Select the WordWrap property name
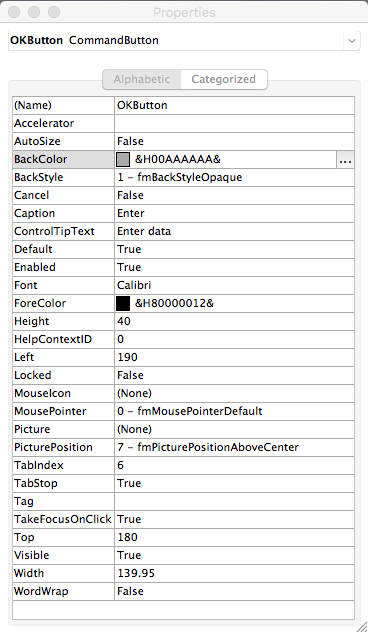 pos(63,591)
